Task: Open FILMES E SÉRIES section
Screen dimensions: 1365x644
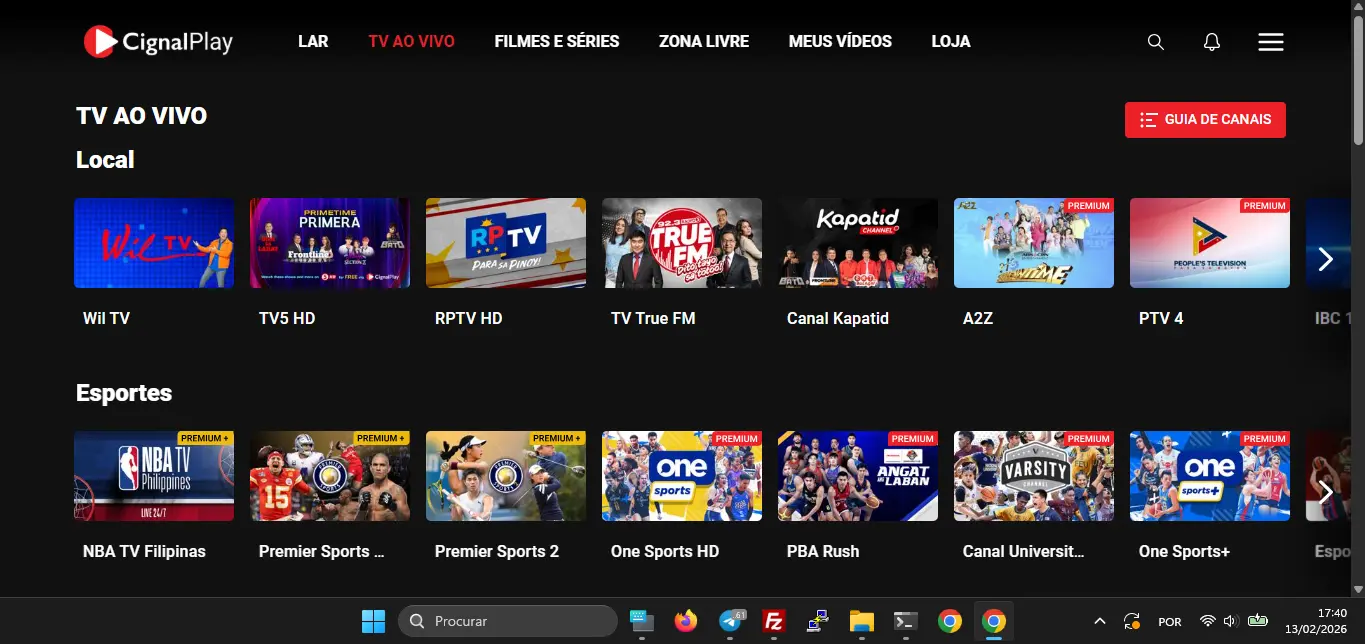Action: click(x=557, y=42)
